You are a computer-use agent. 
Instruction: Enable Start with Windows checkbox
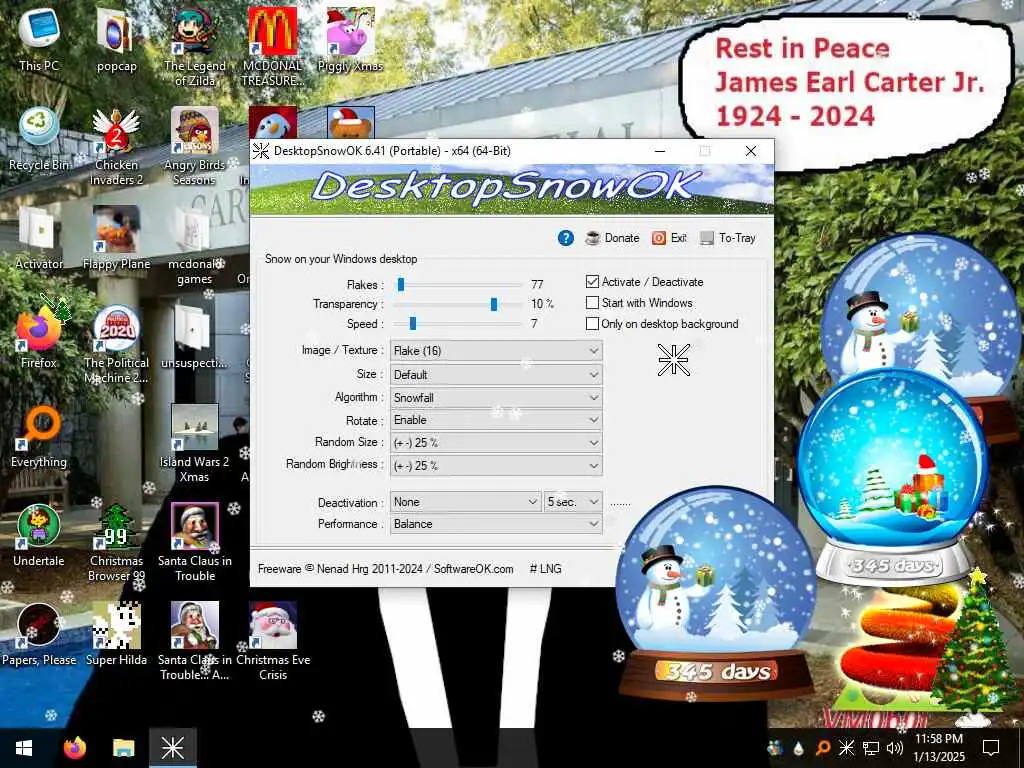click(592, 302)
